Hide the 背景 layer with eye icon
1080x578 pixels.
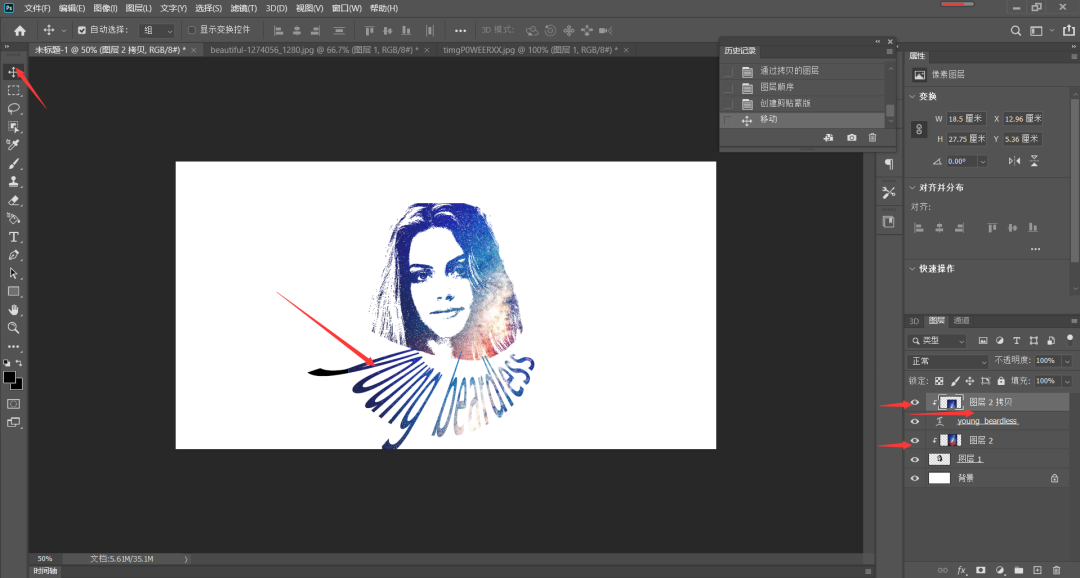(914, 479)
